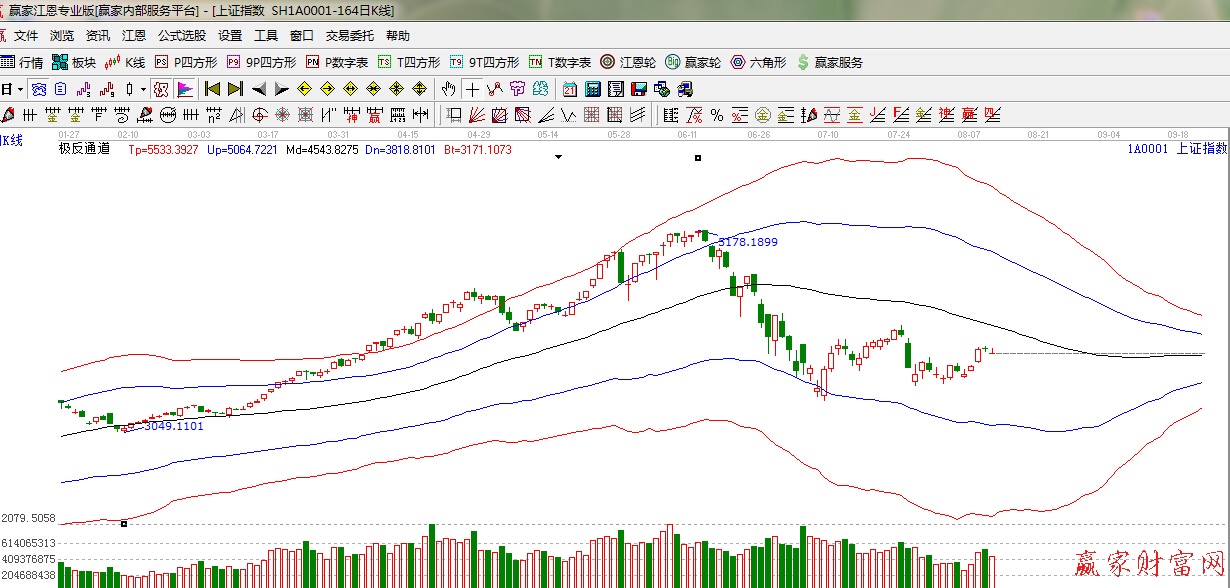Image resolution: width=1230 pixels, height=588 pixels.
Task: Click the 3178.1899 peak price label
Action: 747,242
